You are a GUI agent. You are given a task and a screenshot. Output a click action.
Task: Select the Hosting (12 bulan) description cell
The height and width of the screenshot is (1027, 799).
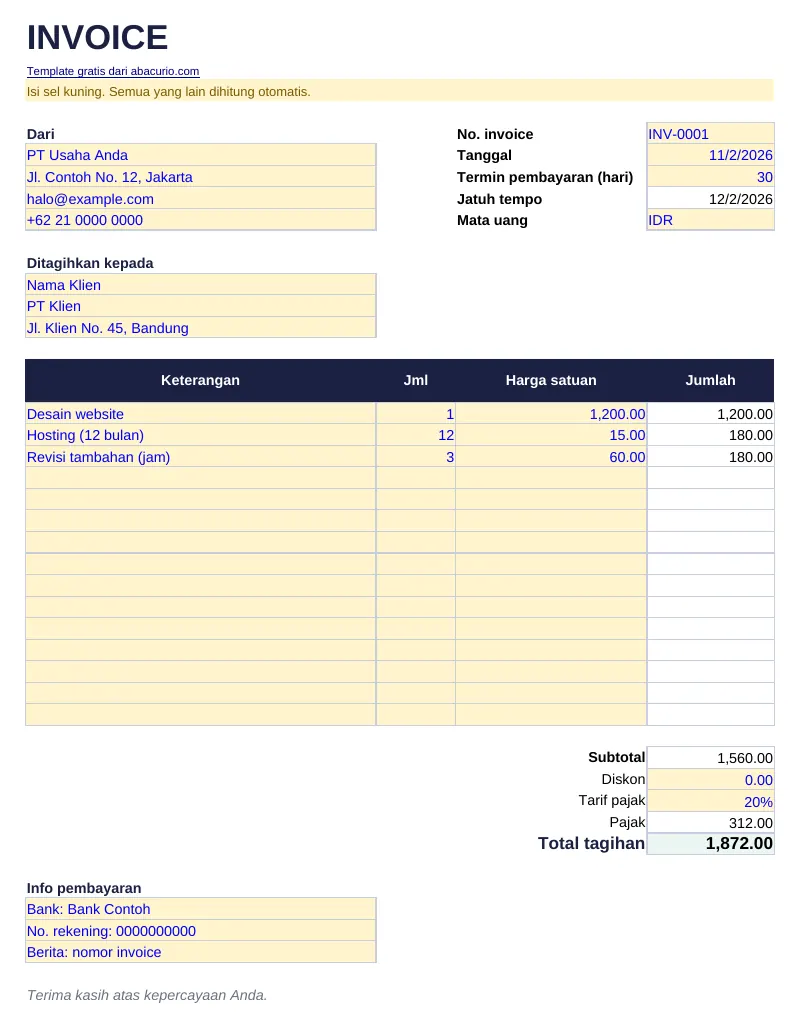(201, 435)
